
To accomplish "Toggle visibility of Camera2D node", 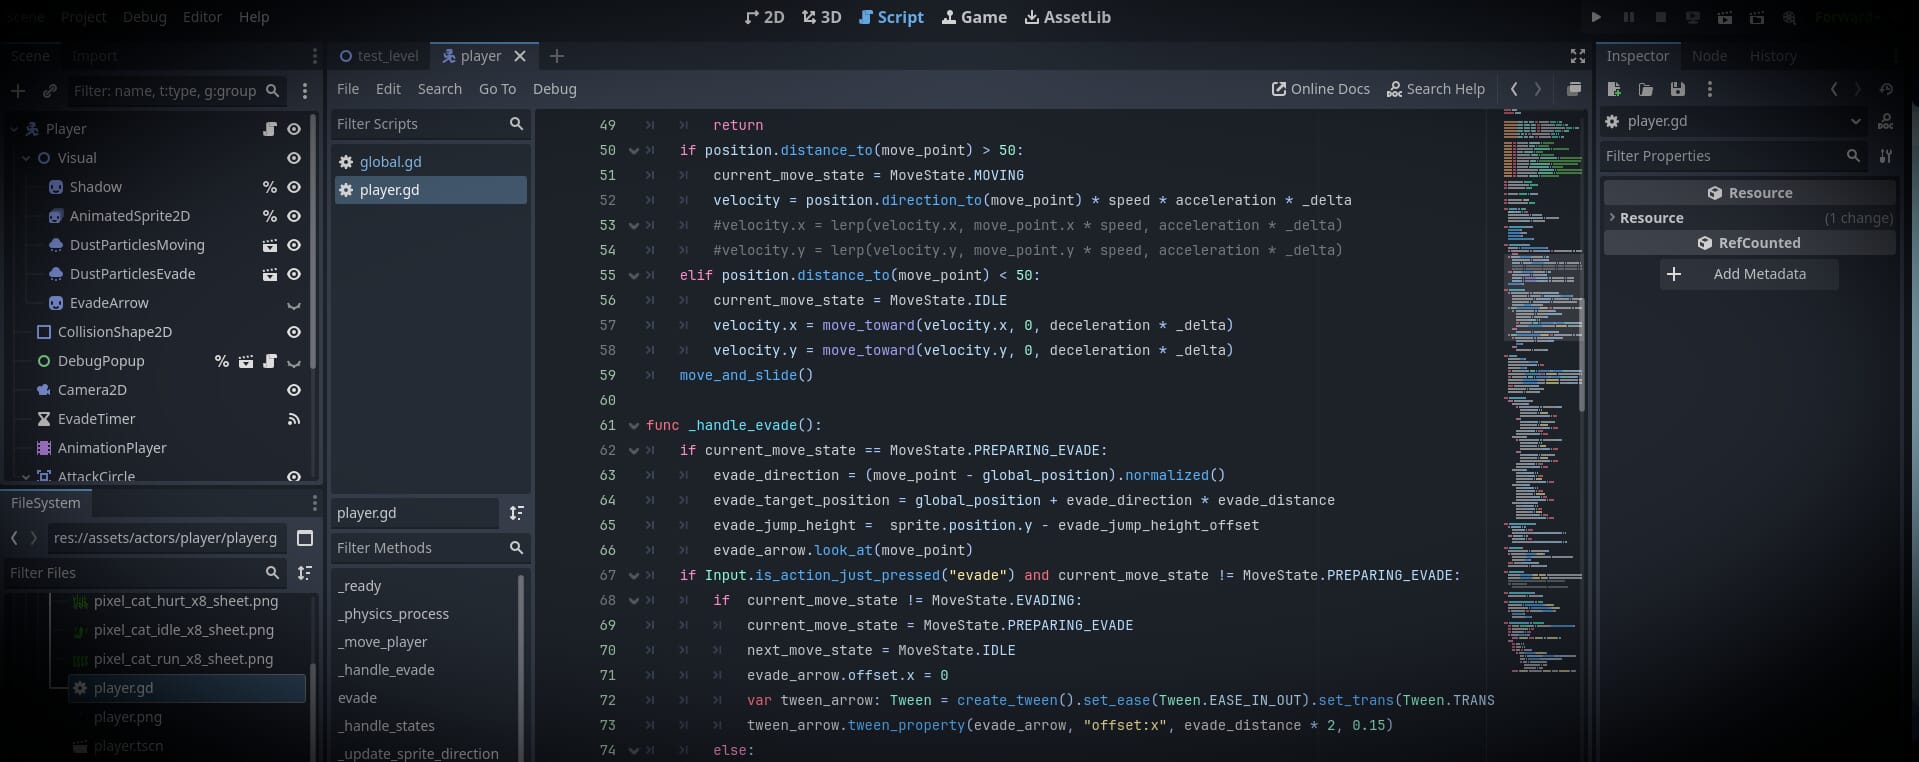I will click(x=293, y=390).
